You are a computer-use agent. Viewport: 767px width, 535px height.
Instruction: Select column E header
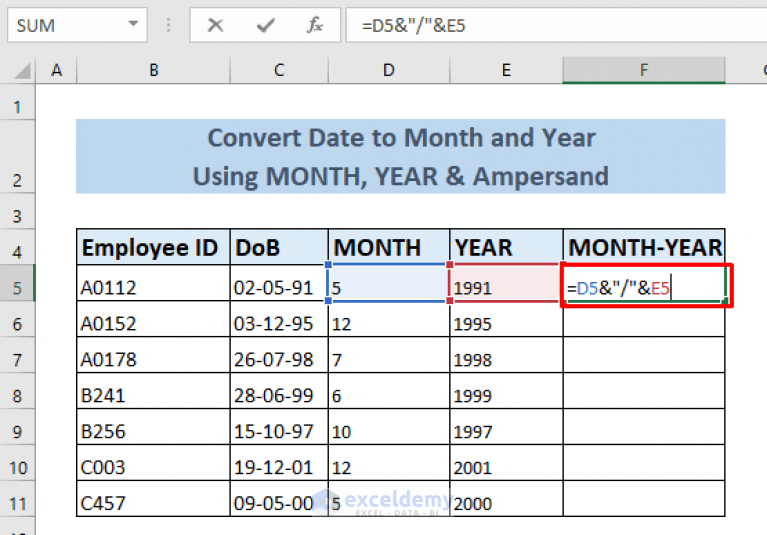506,70
